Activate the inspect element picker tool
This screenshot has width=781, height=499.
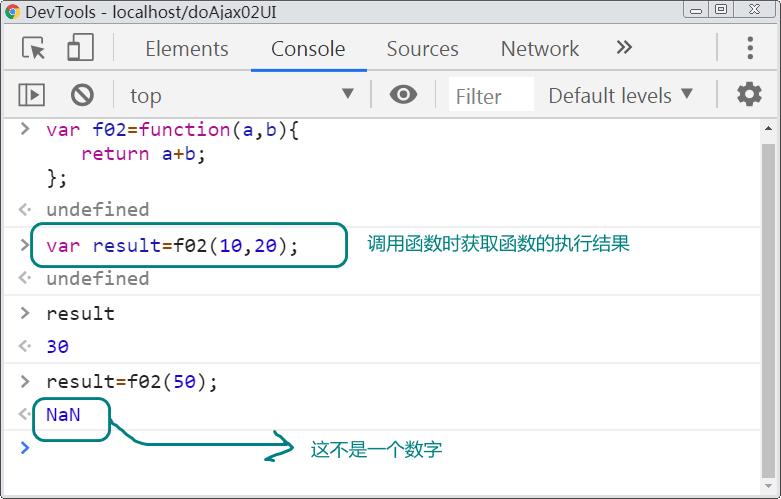click(x=34, y=48)
